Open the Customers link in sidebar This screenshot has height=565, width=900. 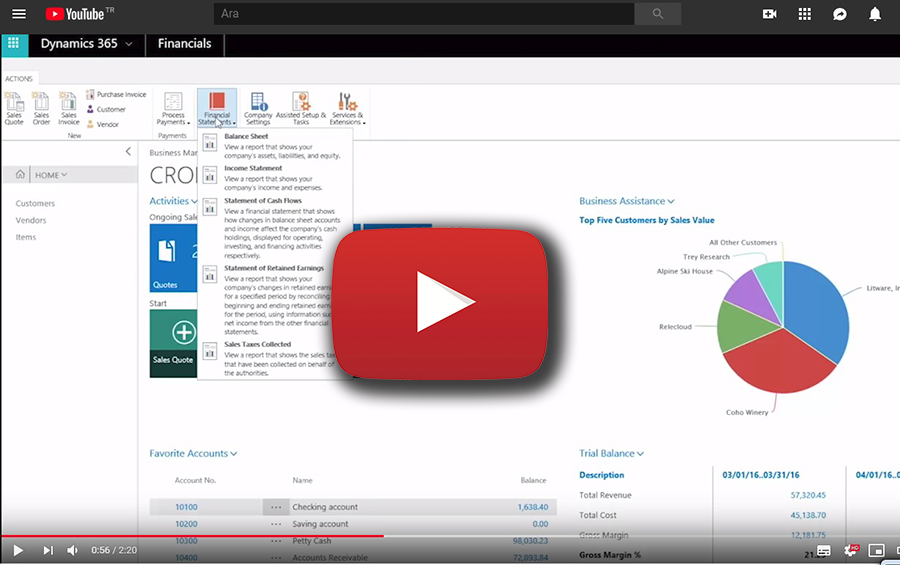[35, 203]
